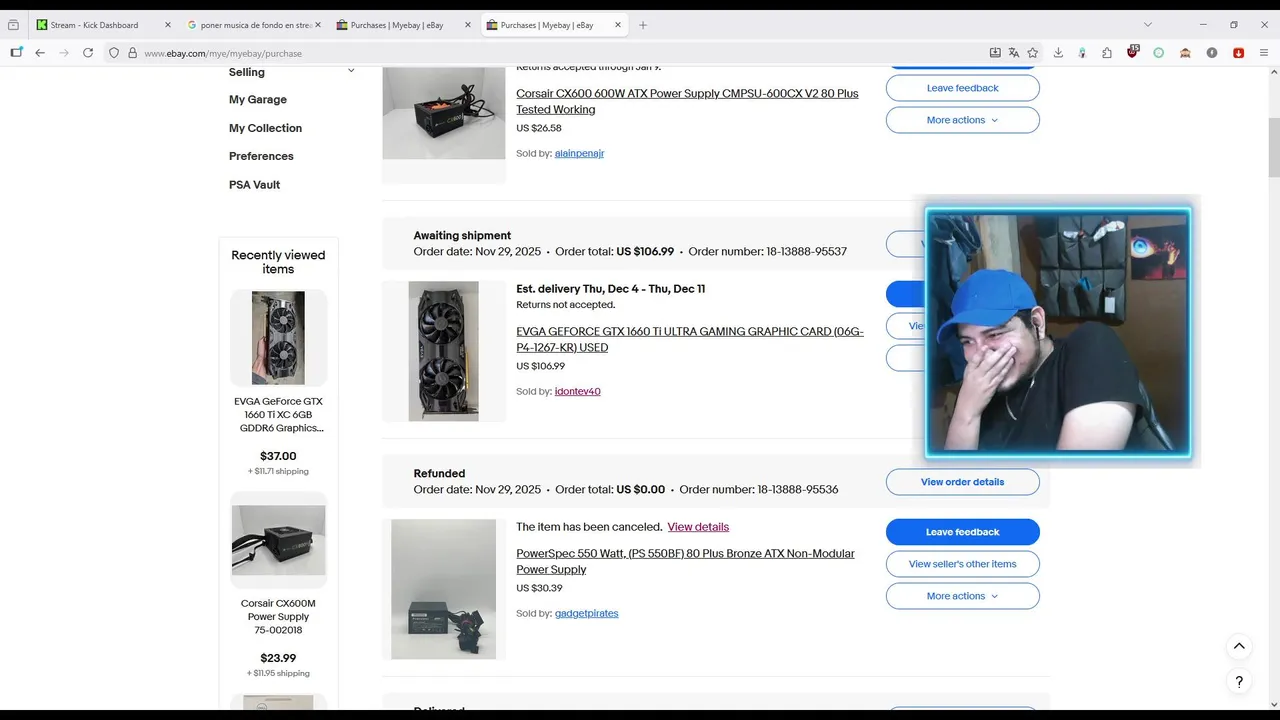This screenshot has height=720, width=1280.
Task: Visit seller idontev40 profile
Action: 577,392
